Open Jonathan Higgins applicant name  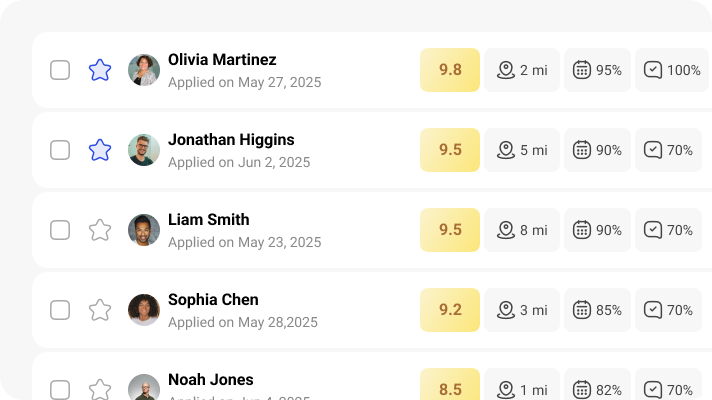point(231,140)
